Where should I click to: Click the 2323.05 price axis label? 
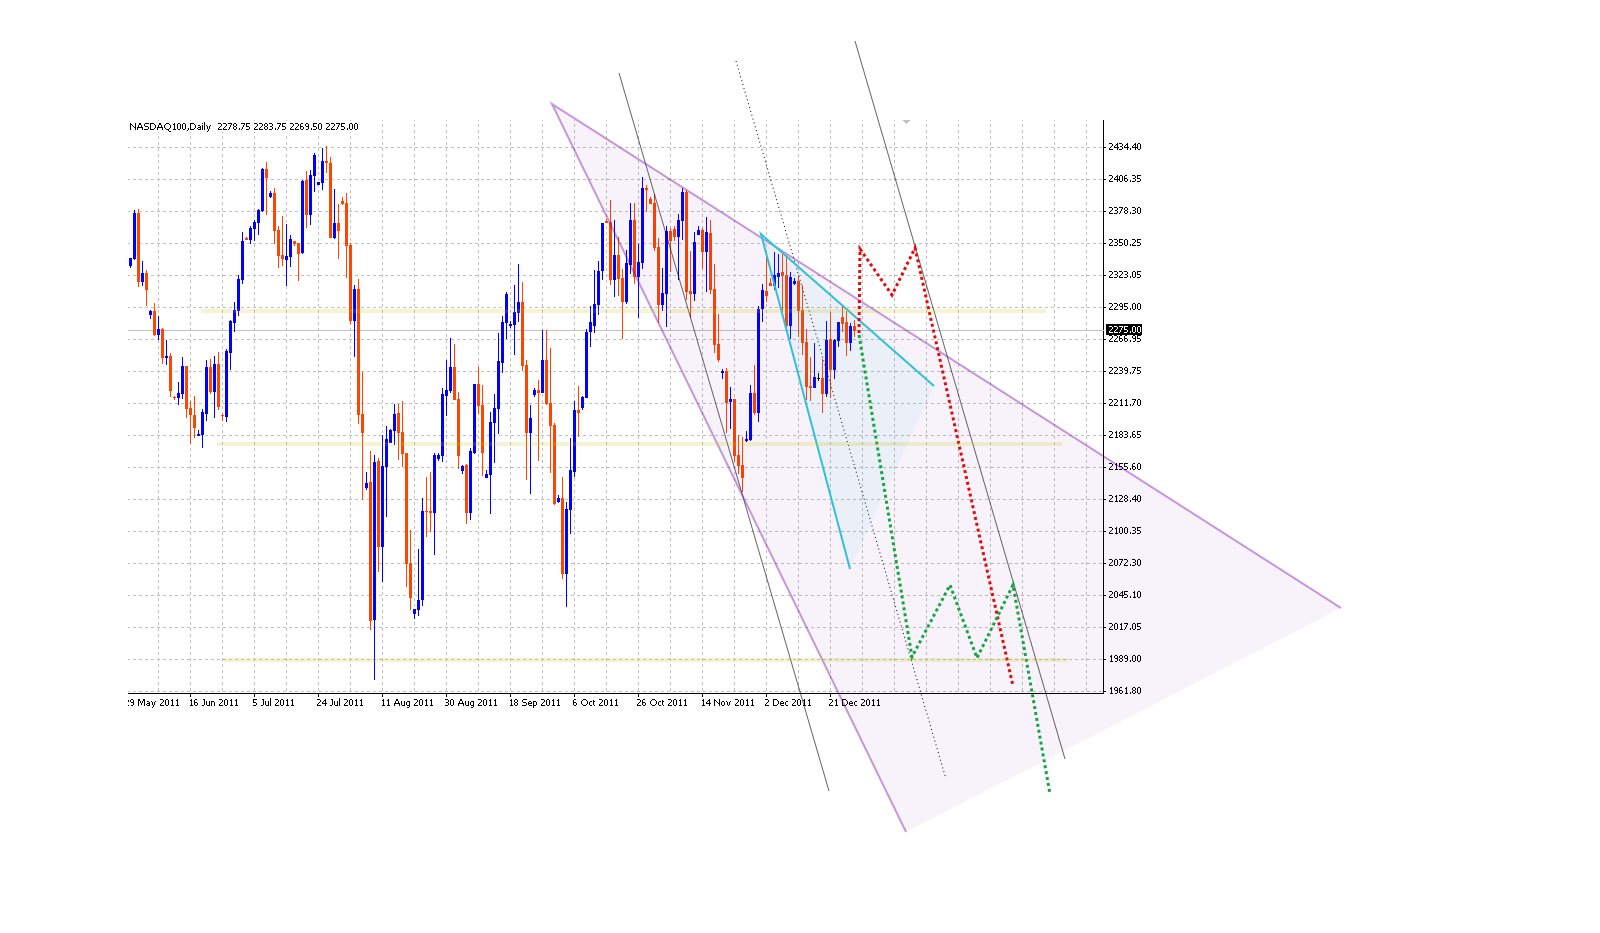coord(1124,275)
